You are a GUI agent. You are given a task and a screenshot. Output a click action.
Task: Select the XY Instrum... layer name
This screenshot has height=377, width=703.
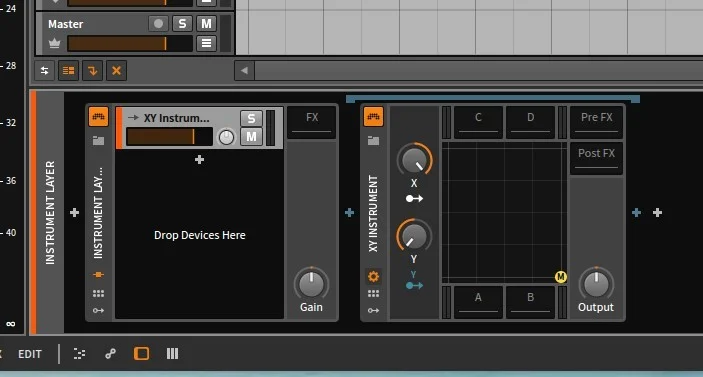[x=176, y=118]
